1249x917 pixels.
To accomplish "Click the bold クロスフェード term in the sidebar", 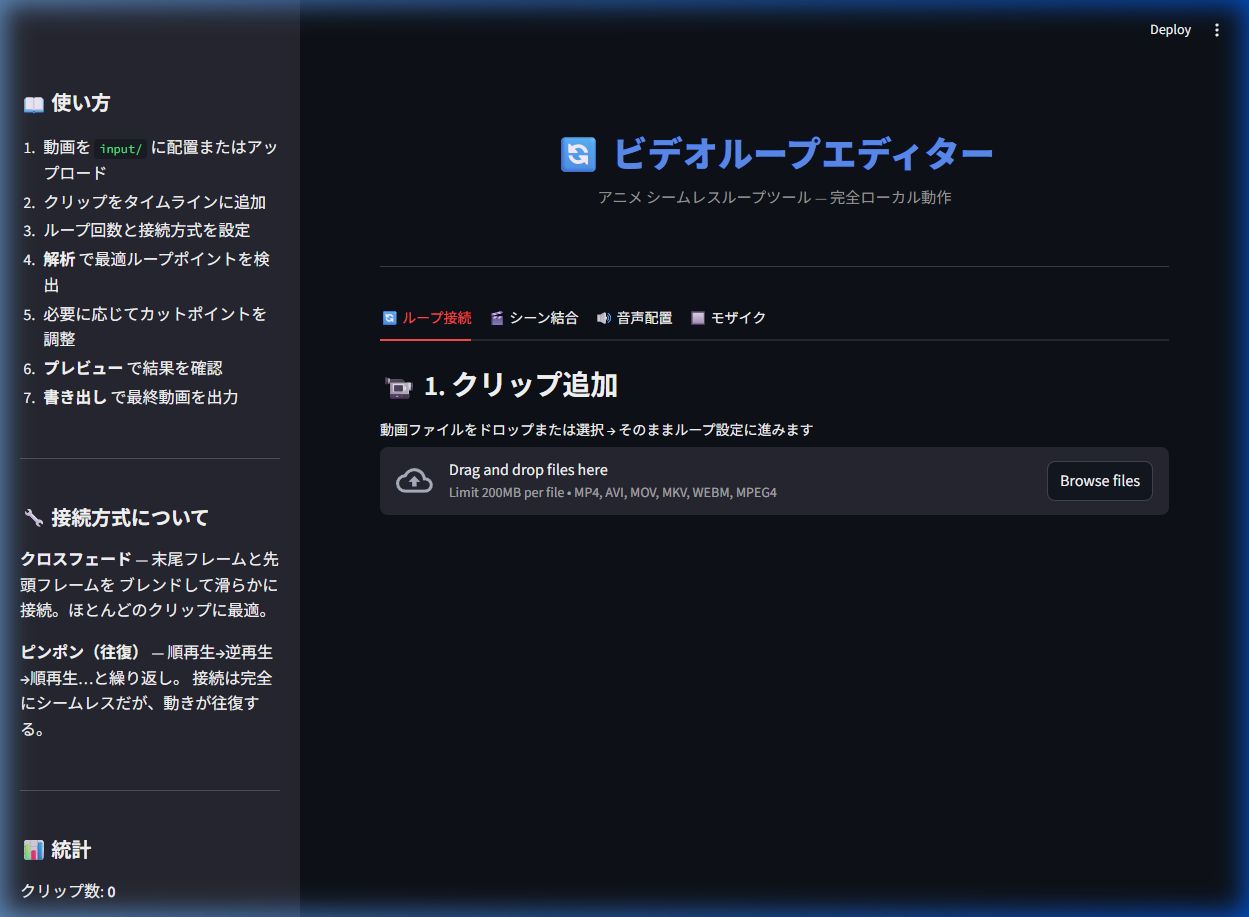I will 76,558.
